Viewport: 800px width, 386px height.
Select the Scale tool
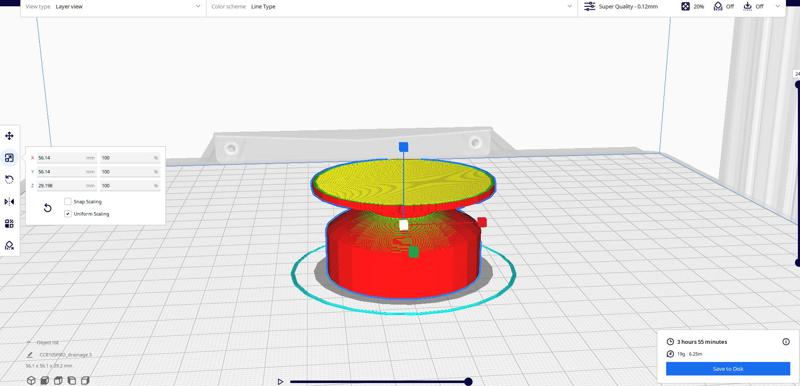[x=9, y=158]
